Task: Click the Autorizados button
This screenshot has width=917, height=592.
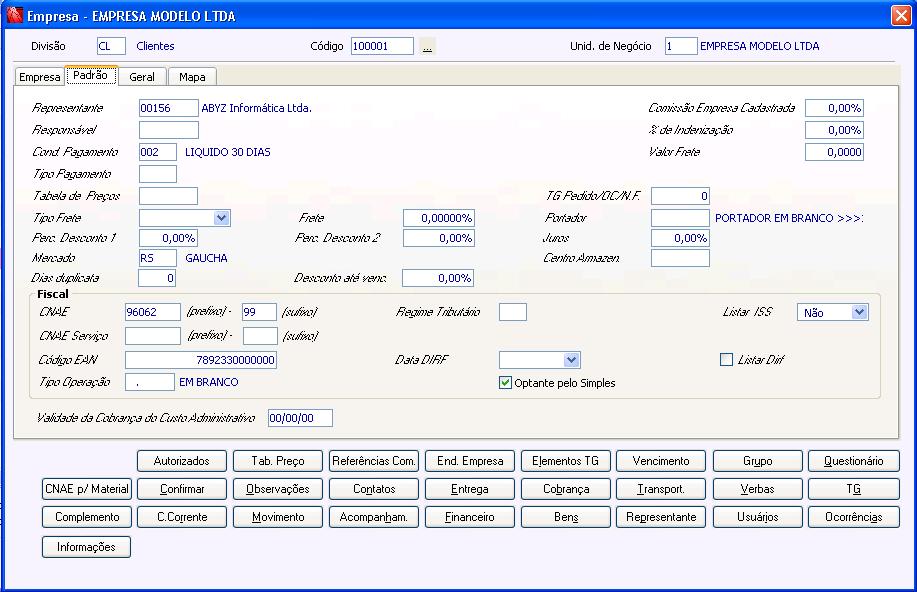Action: coord(182,461)
